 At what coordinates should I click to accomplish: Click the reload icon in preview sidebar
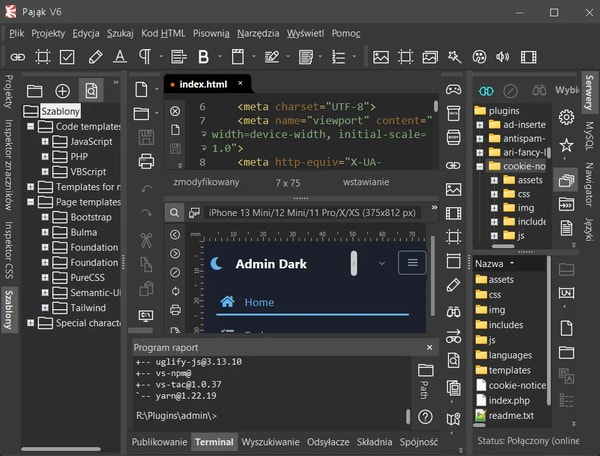pos(175,291)
